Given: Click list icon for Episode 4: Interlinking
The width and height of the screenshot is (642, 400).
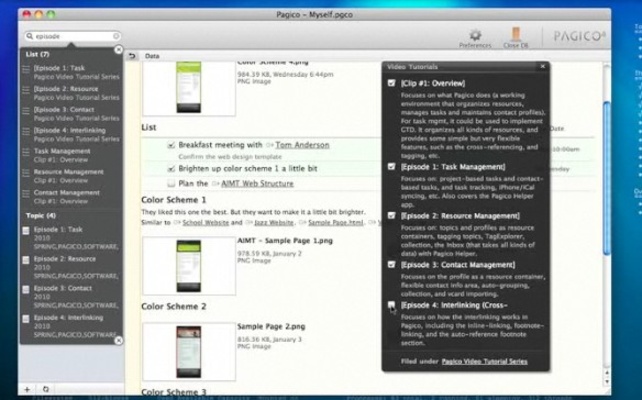Looking at the screenshot, I should [26, 131].
